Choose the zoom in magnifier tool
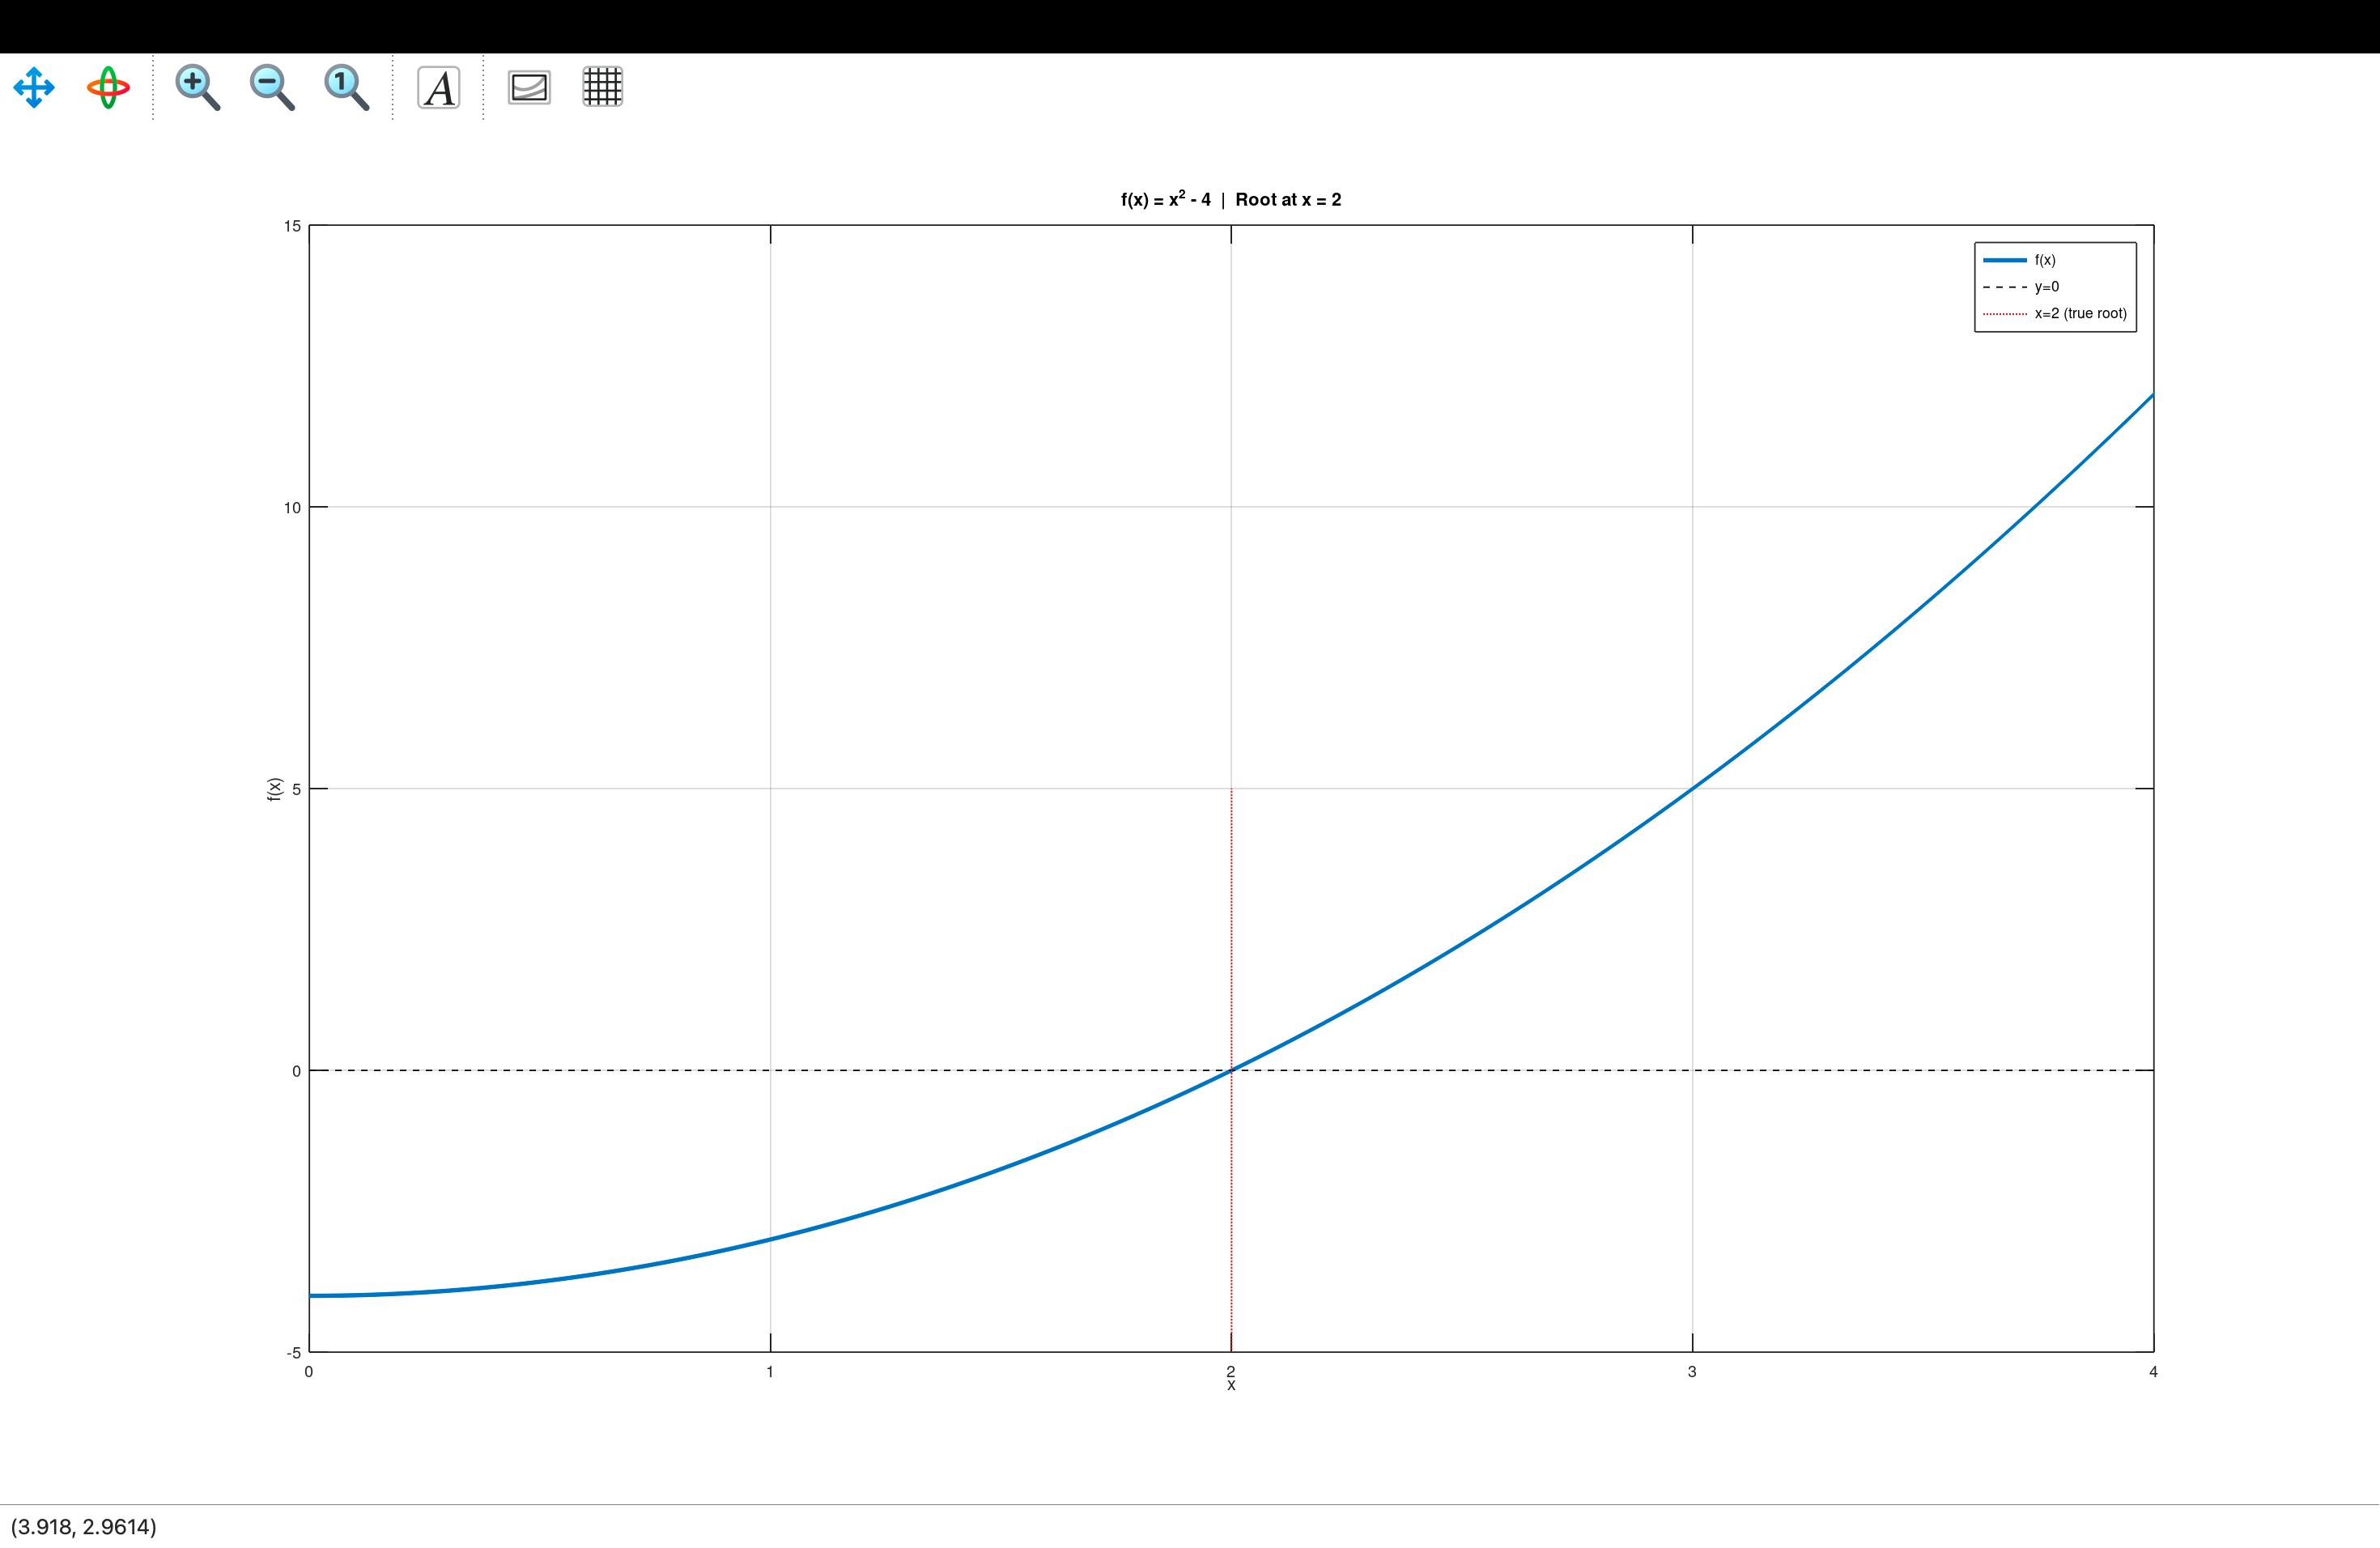This screenshot has width=2380, height=1548. [x=197, y=88]
